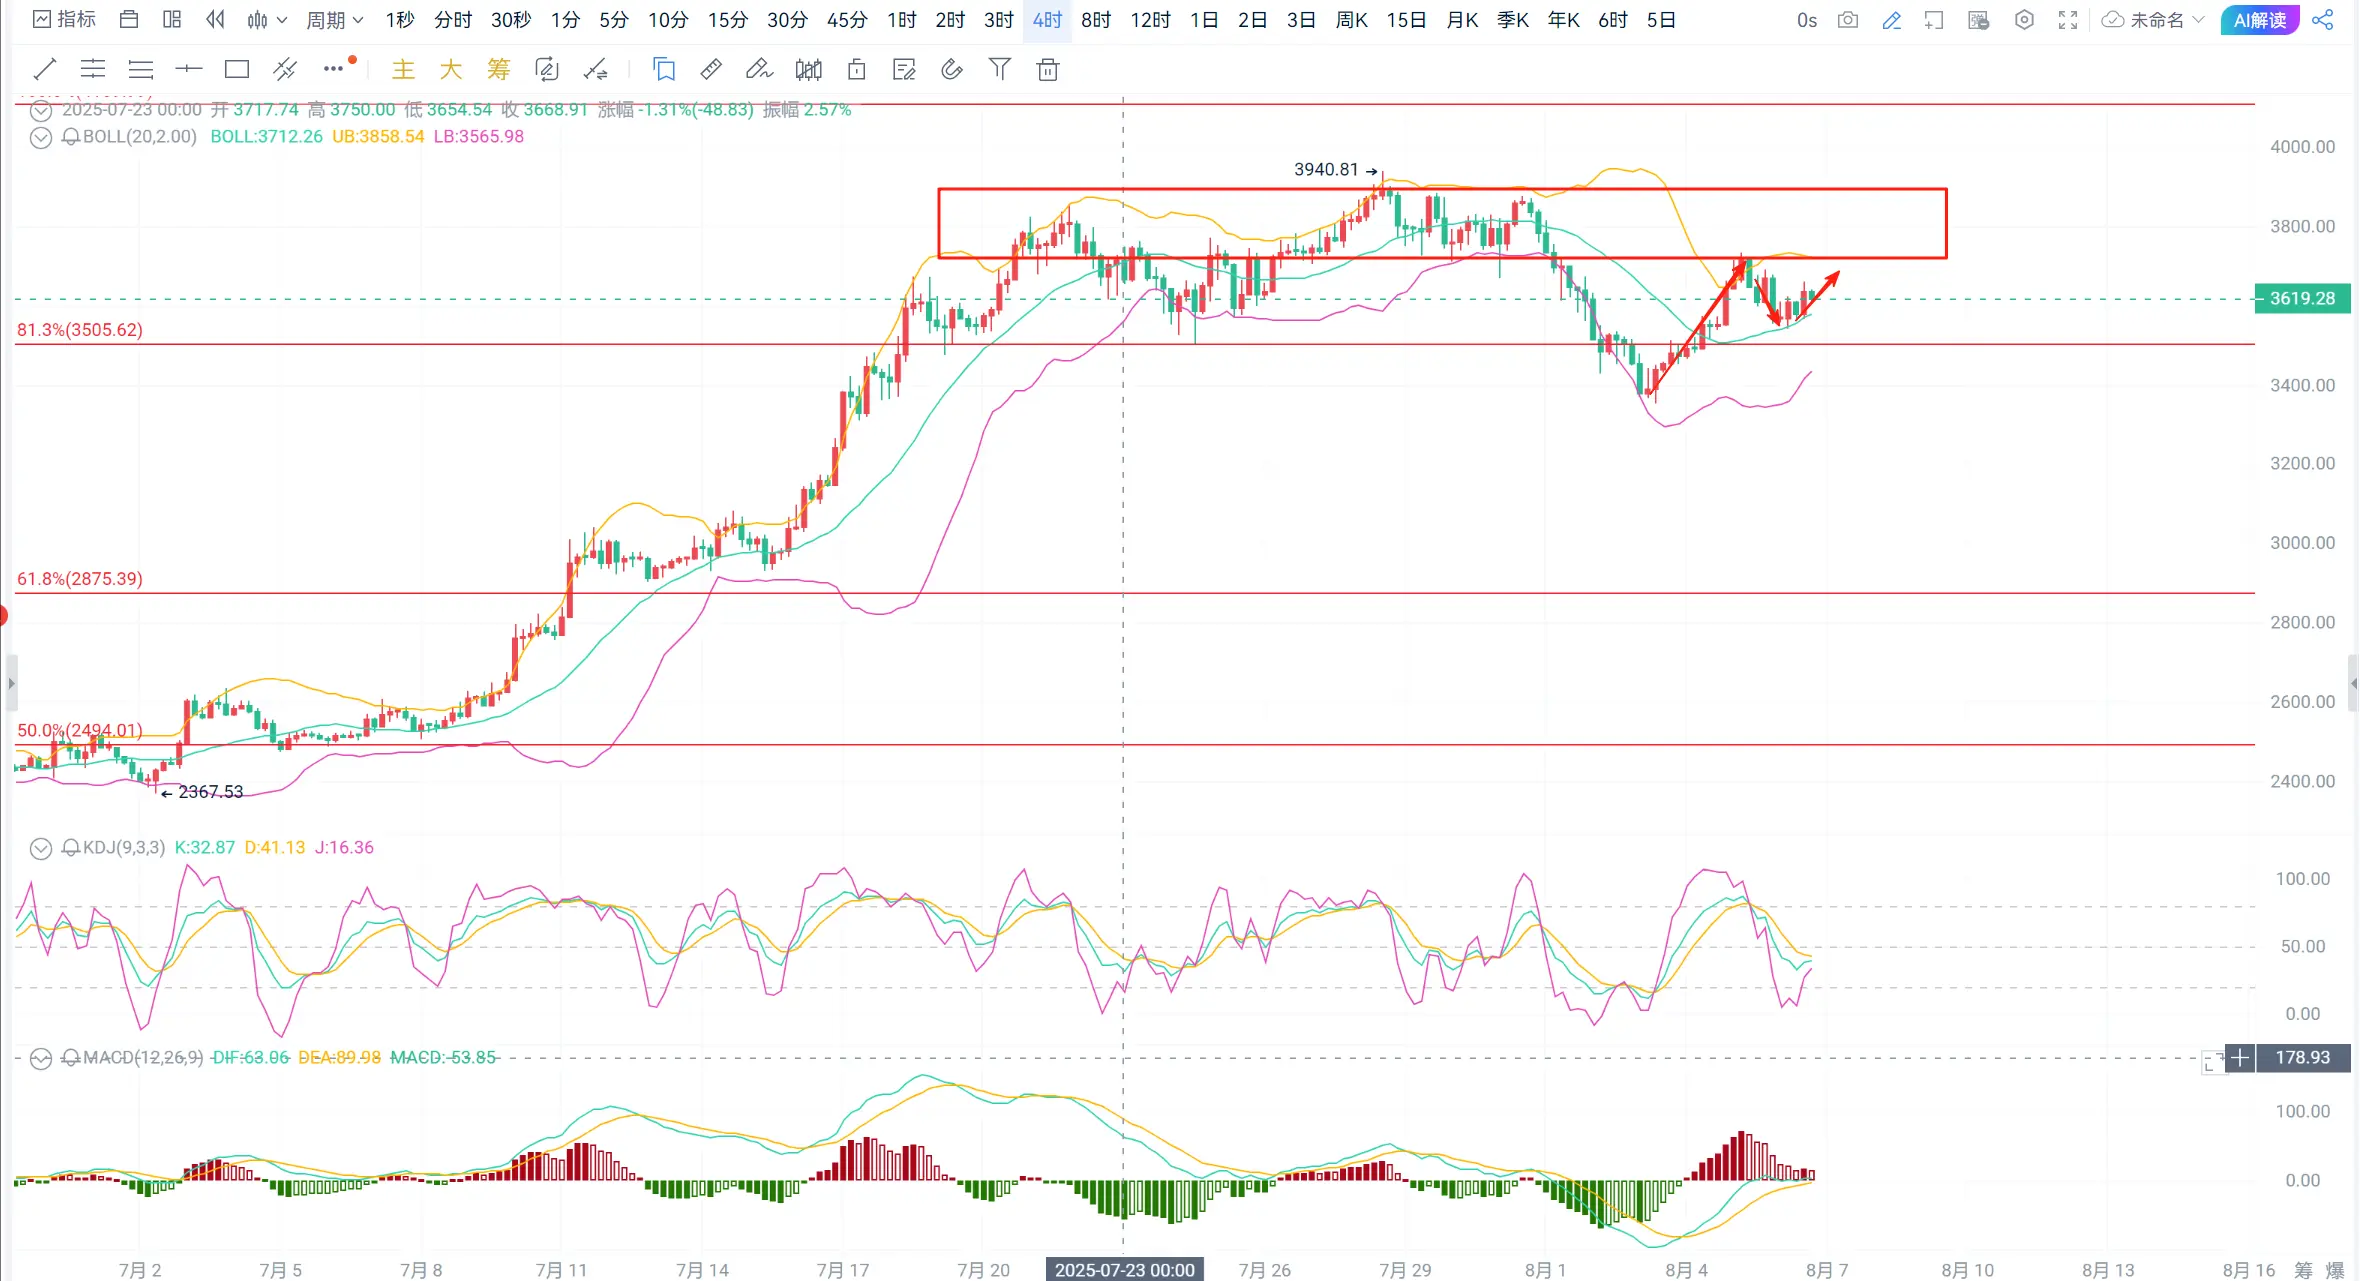The width and height of the screenshot is (2360, 1281).
Task: Toggle the BOLL alert bell
Action: click(71, 137)
